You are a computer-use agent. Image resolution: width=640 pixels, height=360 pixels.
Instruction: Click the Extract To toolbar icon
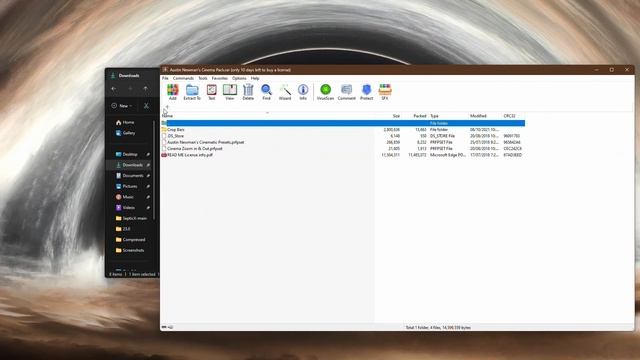(192, 92)
